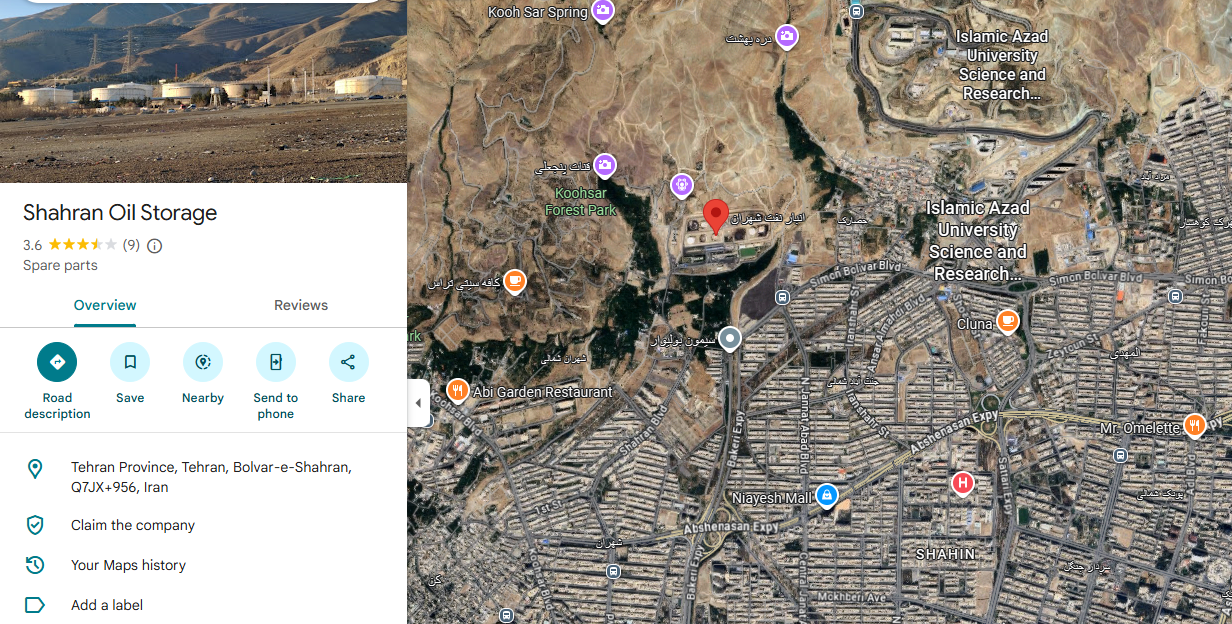Click the purple camera marker above Koohsar Forest Park
1232x624 pixels.
point(605,164)
